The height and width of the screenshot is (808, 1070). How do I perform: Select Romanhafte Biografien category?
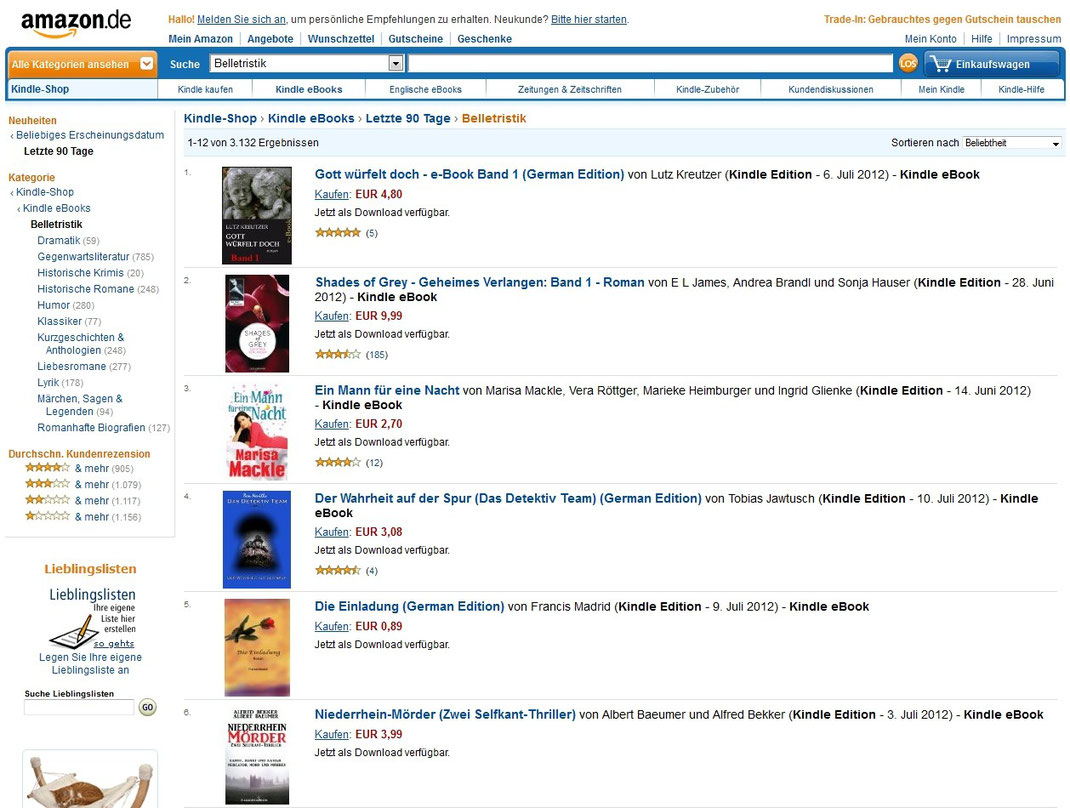(91, 428)
